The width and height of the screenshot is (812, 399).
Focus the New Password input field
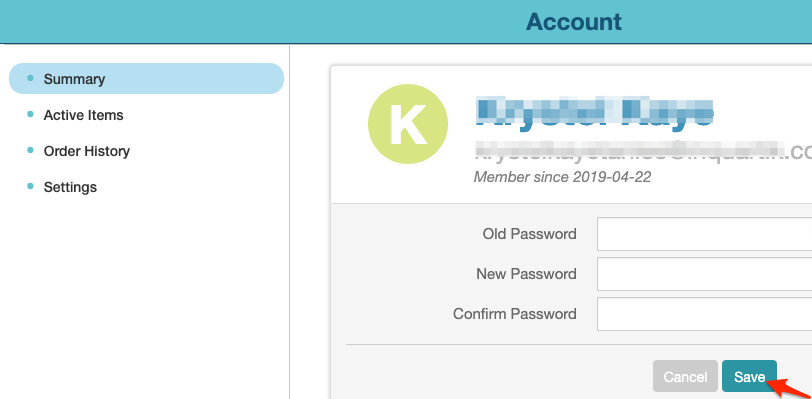pos(704,274)
